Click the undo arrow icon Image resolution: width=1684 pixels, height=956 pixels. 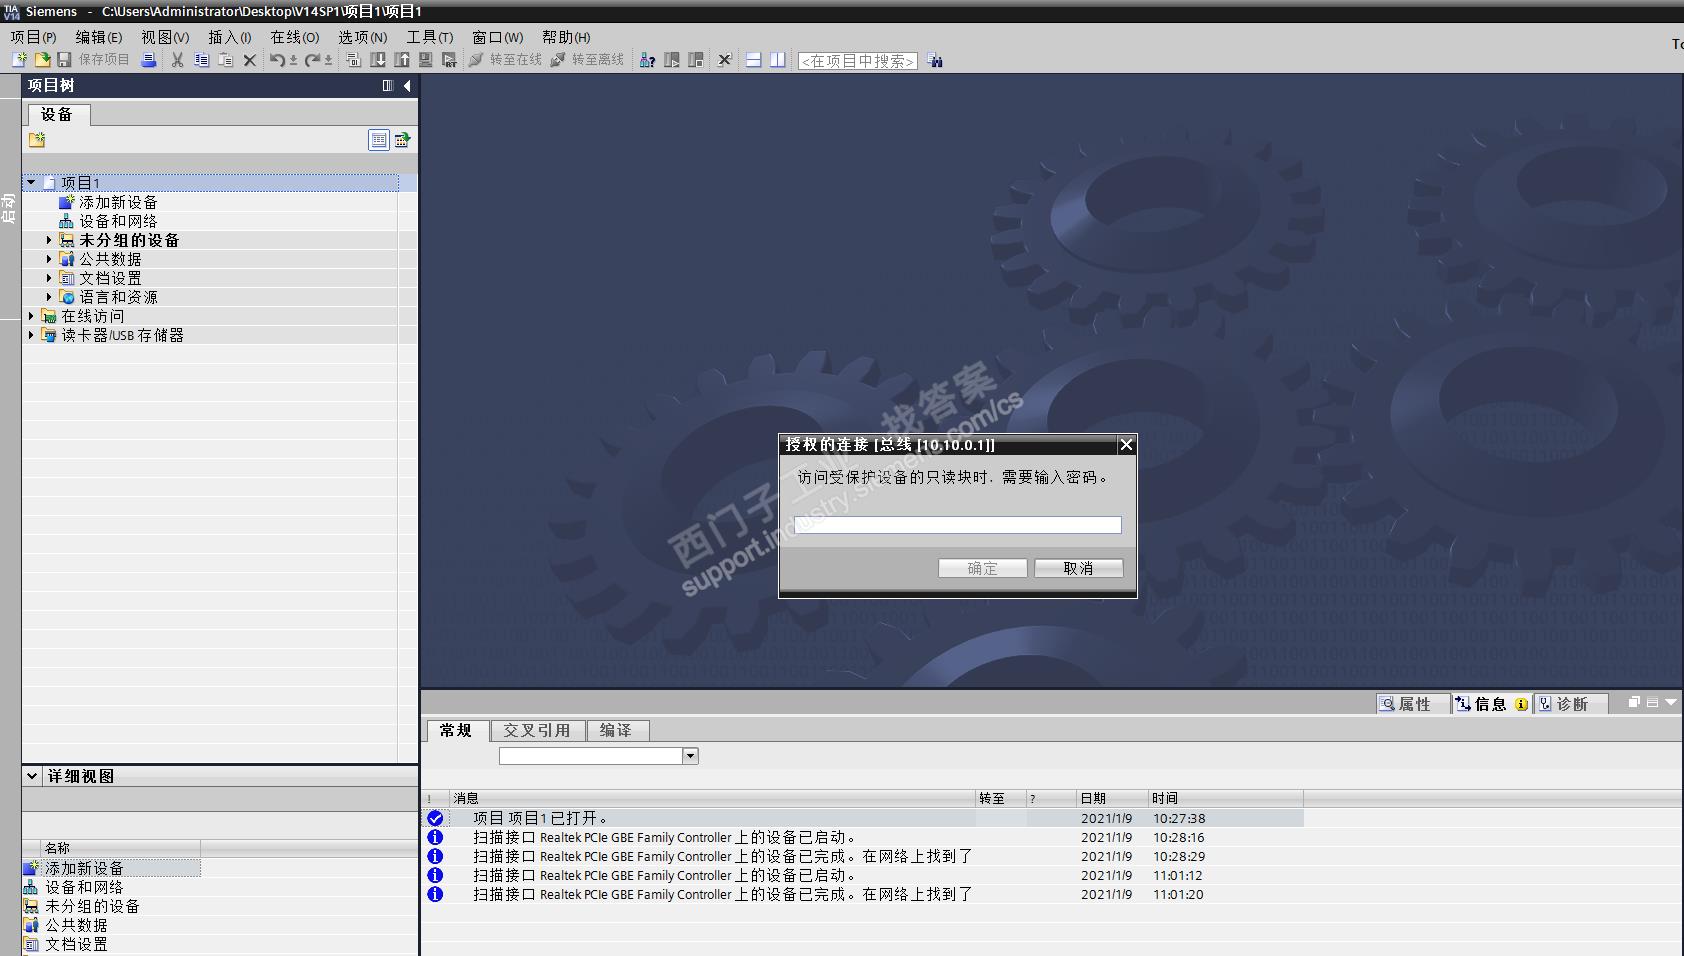[x=278, y=60]
